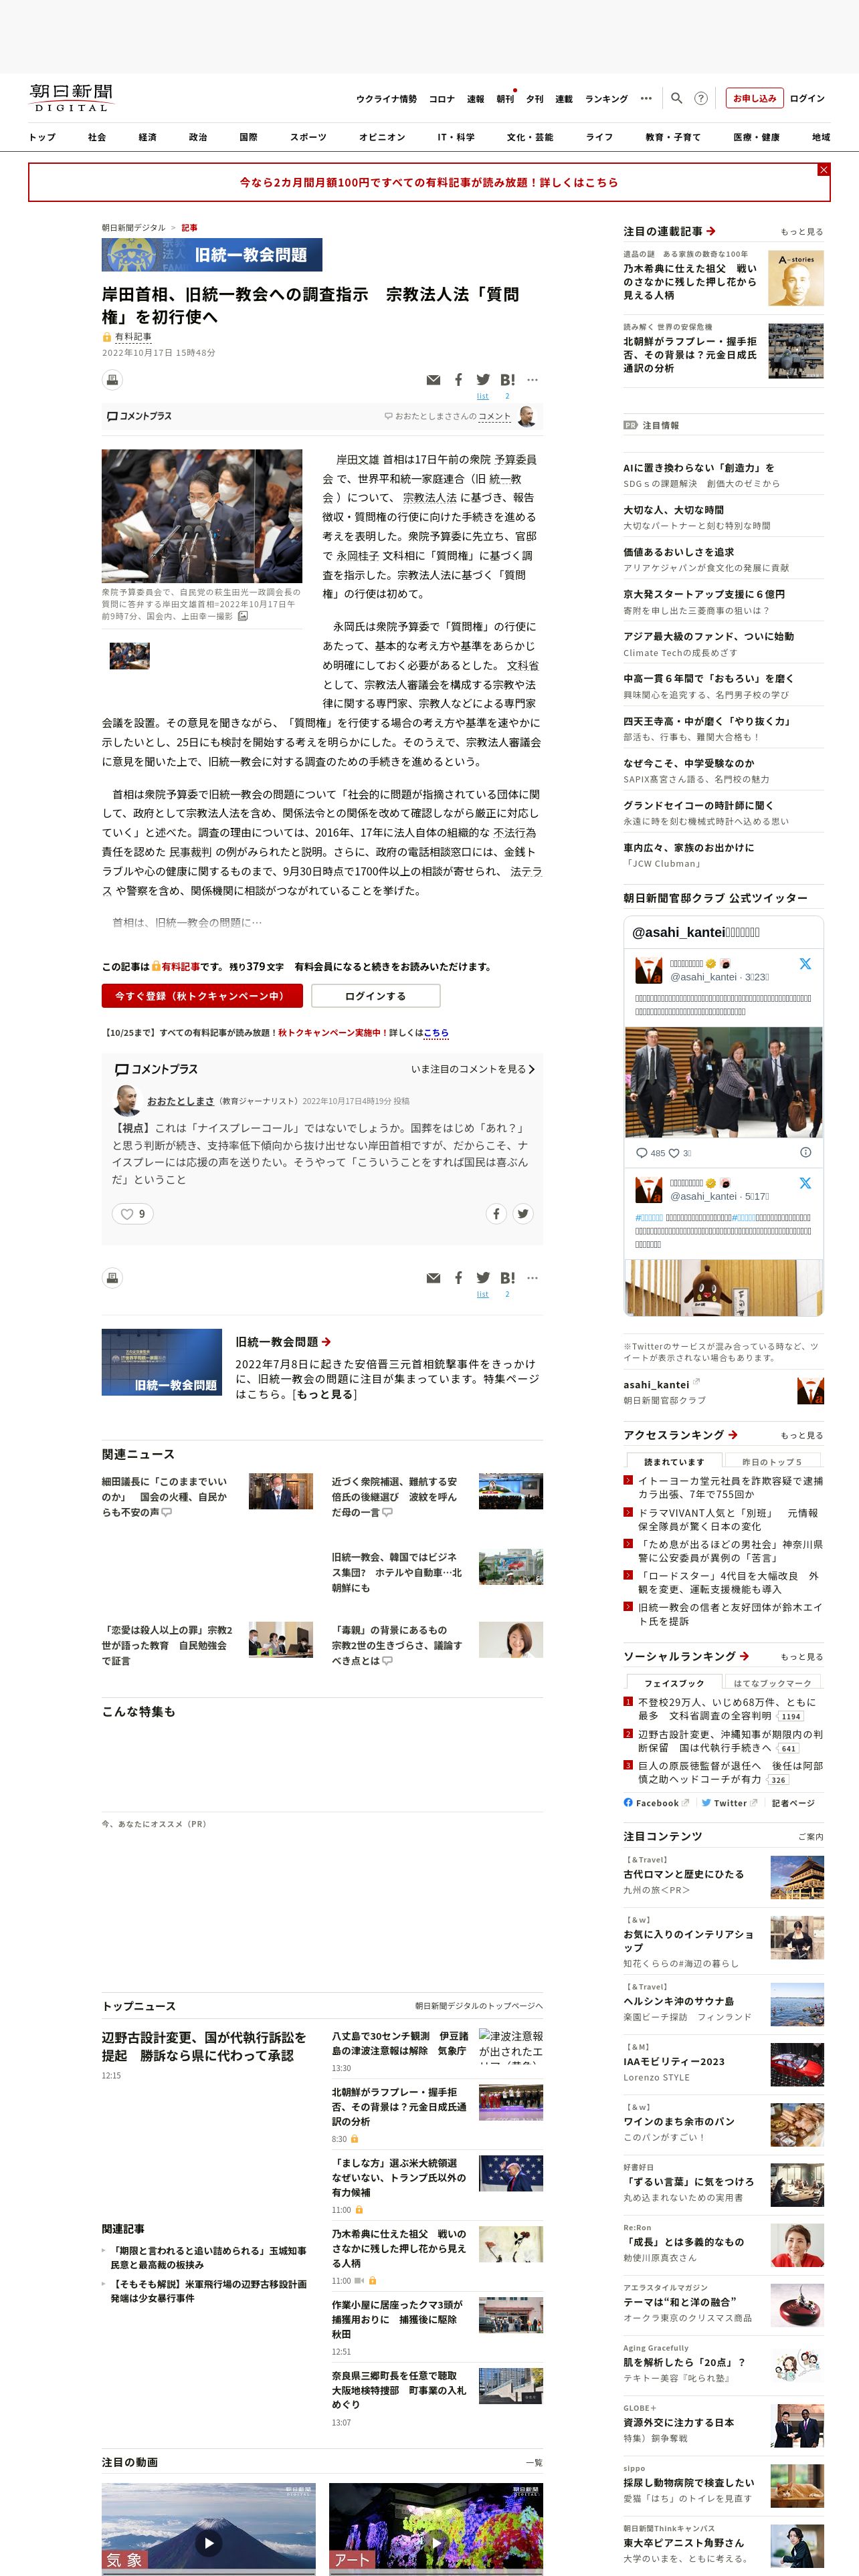Open the three-dots more menu in header
The image size is (859, 2576).
[x=646, y=98]
